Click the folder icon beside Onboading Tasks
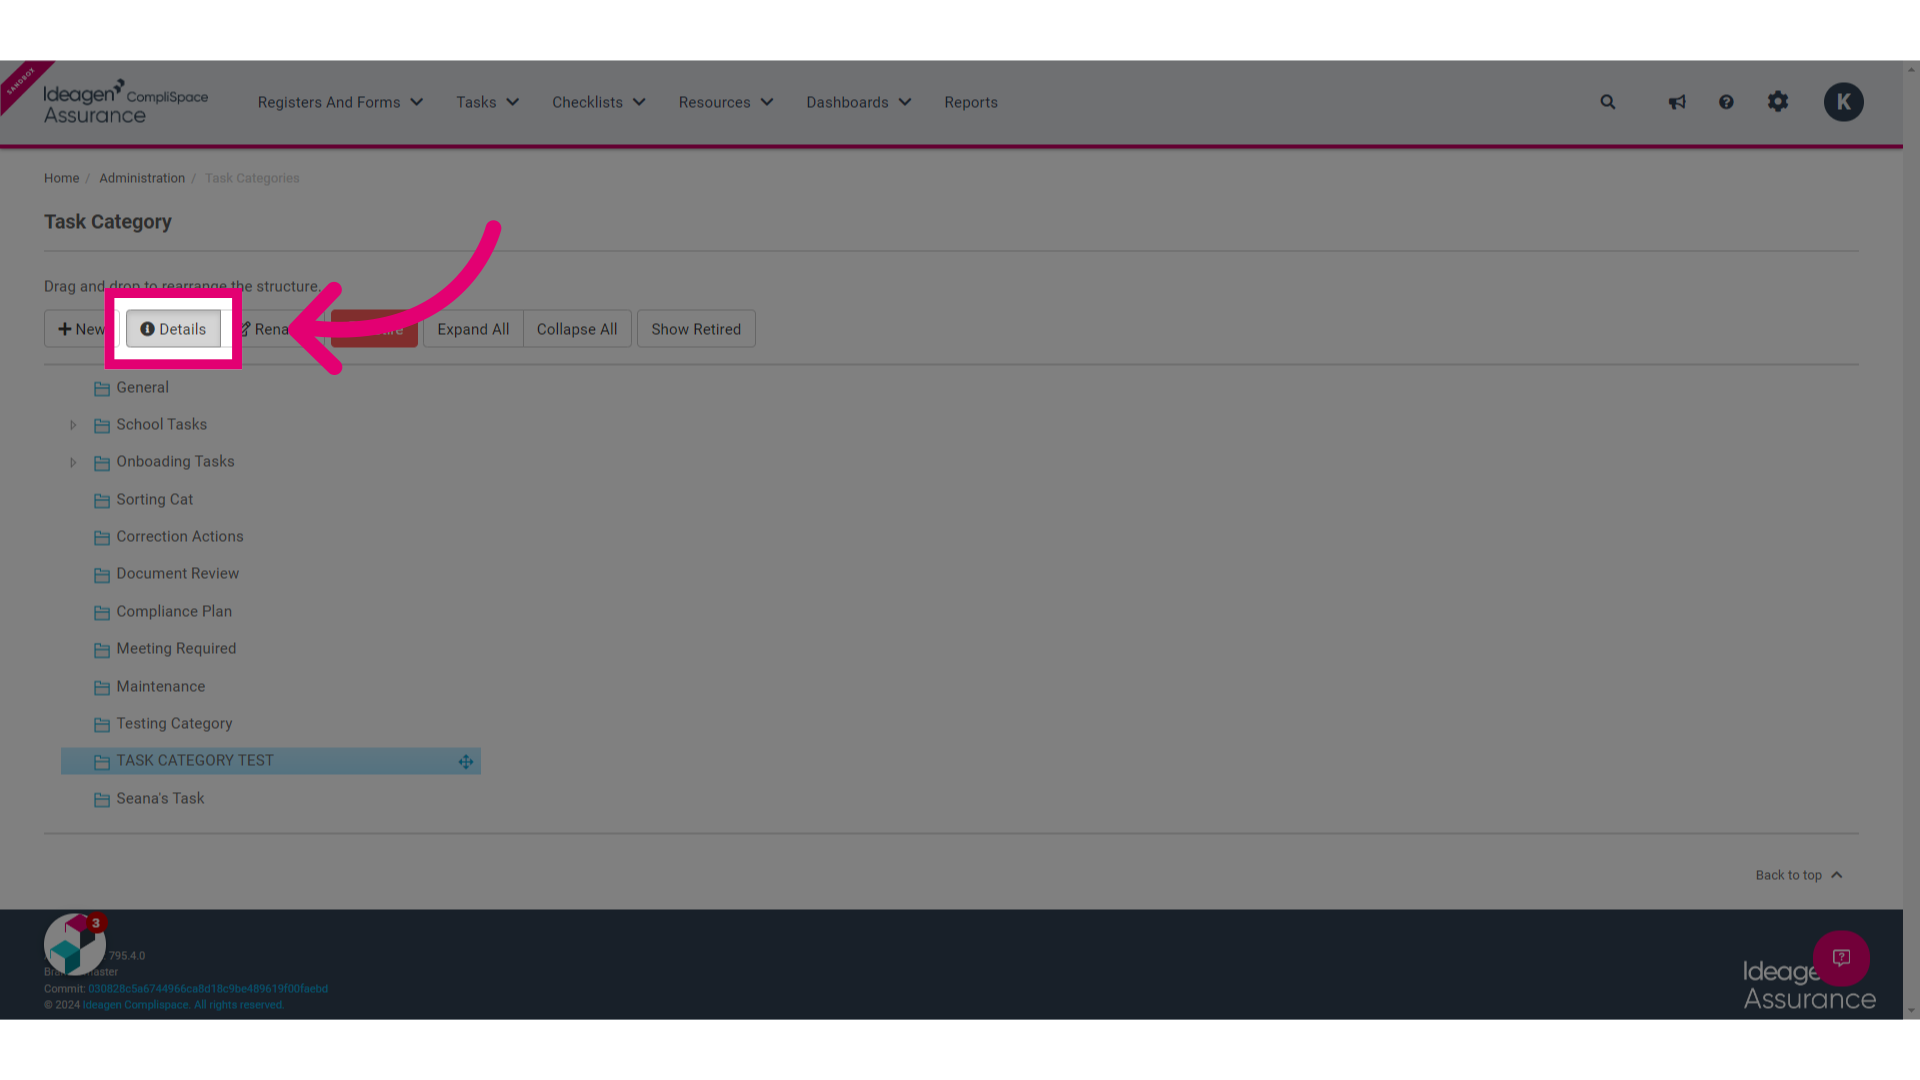 [x=102, y=463]
